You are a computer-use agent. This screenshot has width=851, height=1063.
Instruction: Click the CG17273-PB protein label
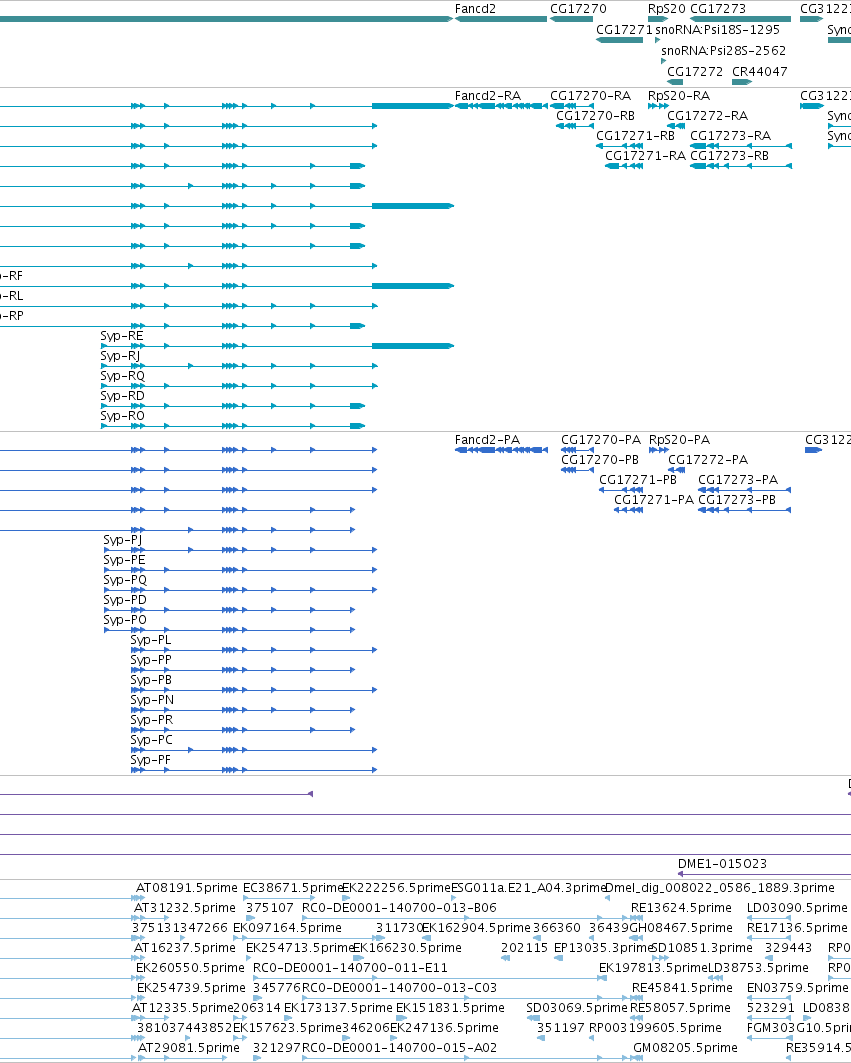pos(737,500)
